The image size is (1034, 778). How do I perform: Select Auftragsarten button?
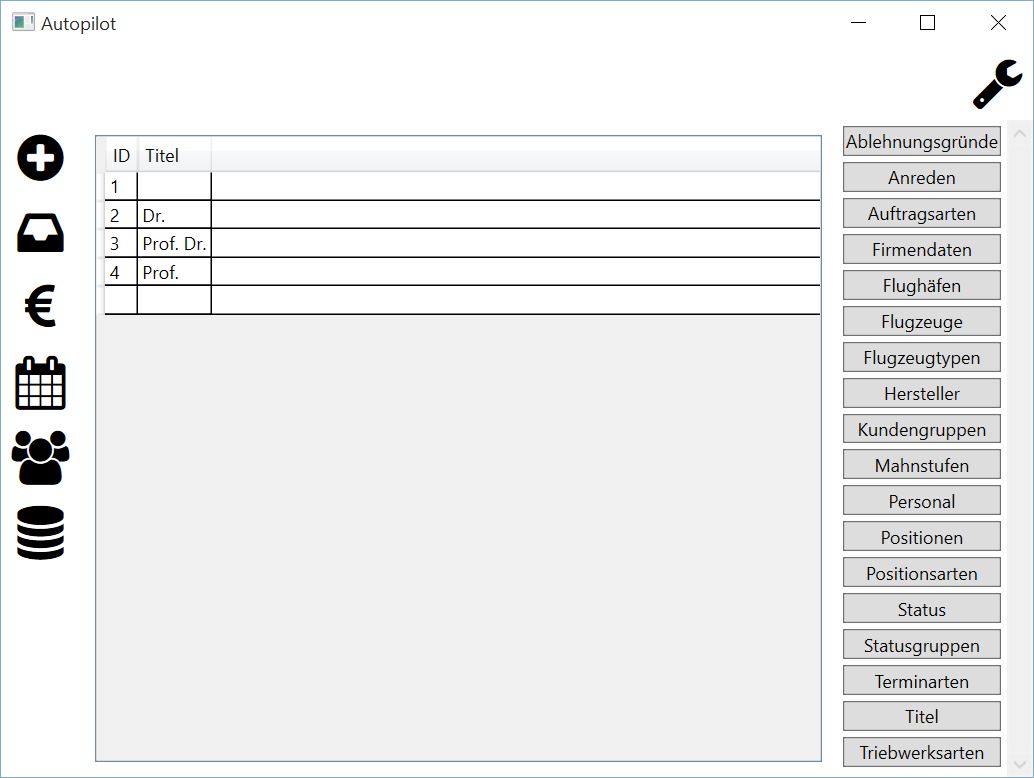[x=921, y=214]
